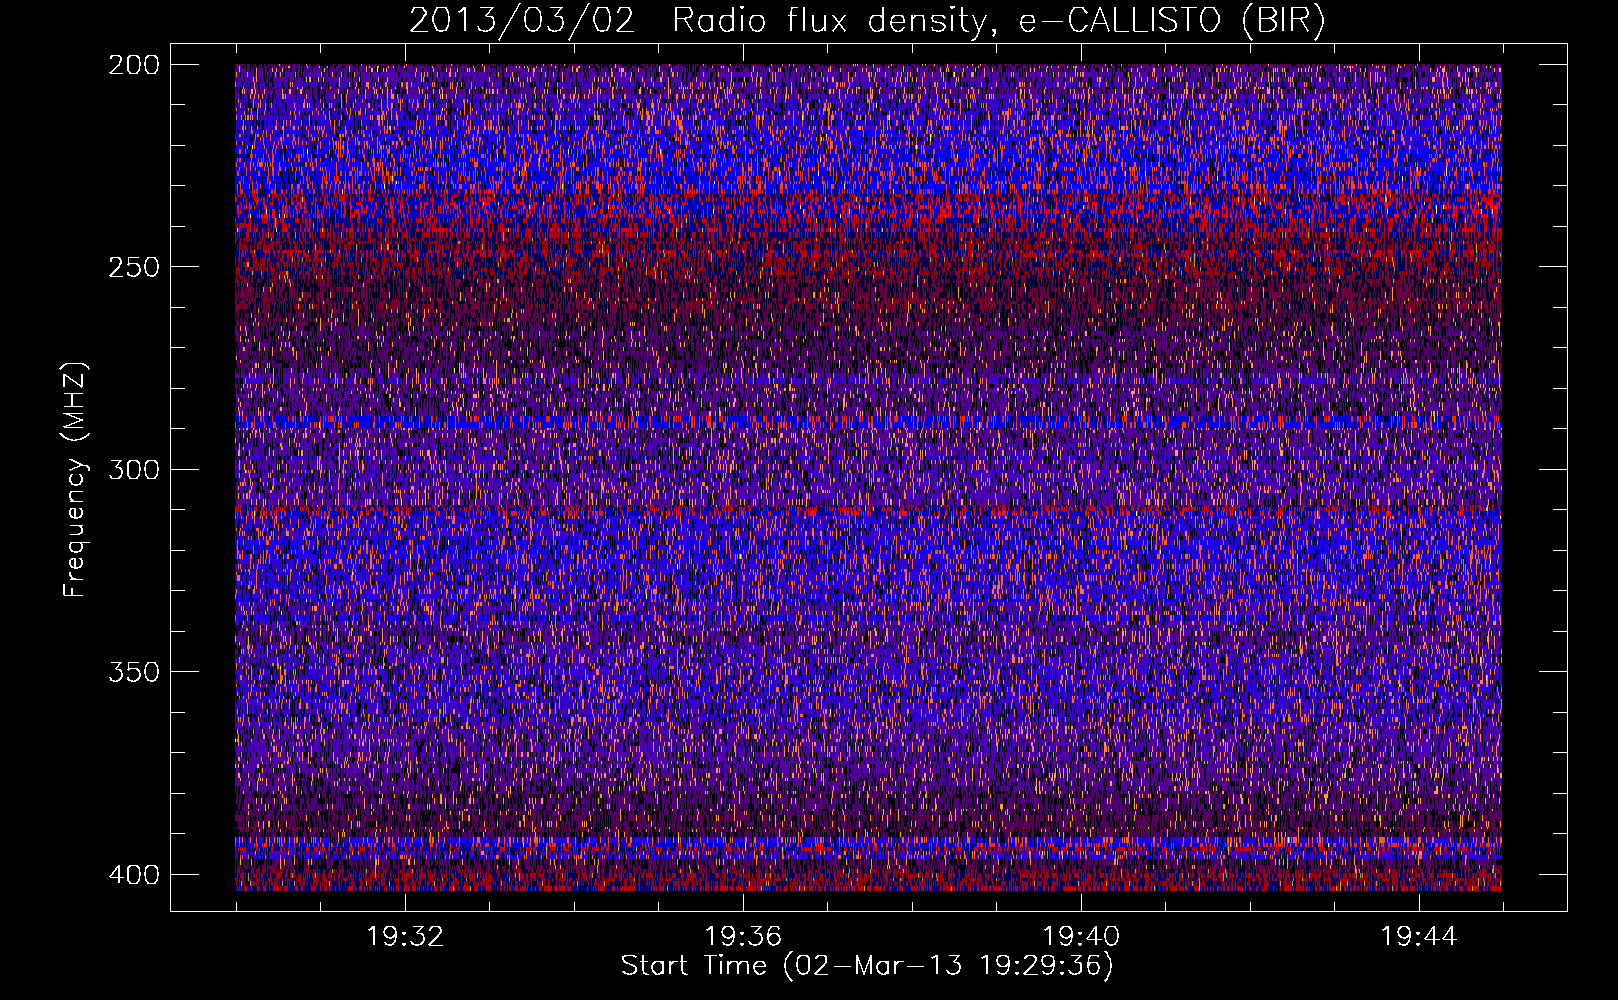Click the 19:36 time tick label
The height and width of the screenshot is (1000, 1618).
pyautogui.click(x=743, y=937)
